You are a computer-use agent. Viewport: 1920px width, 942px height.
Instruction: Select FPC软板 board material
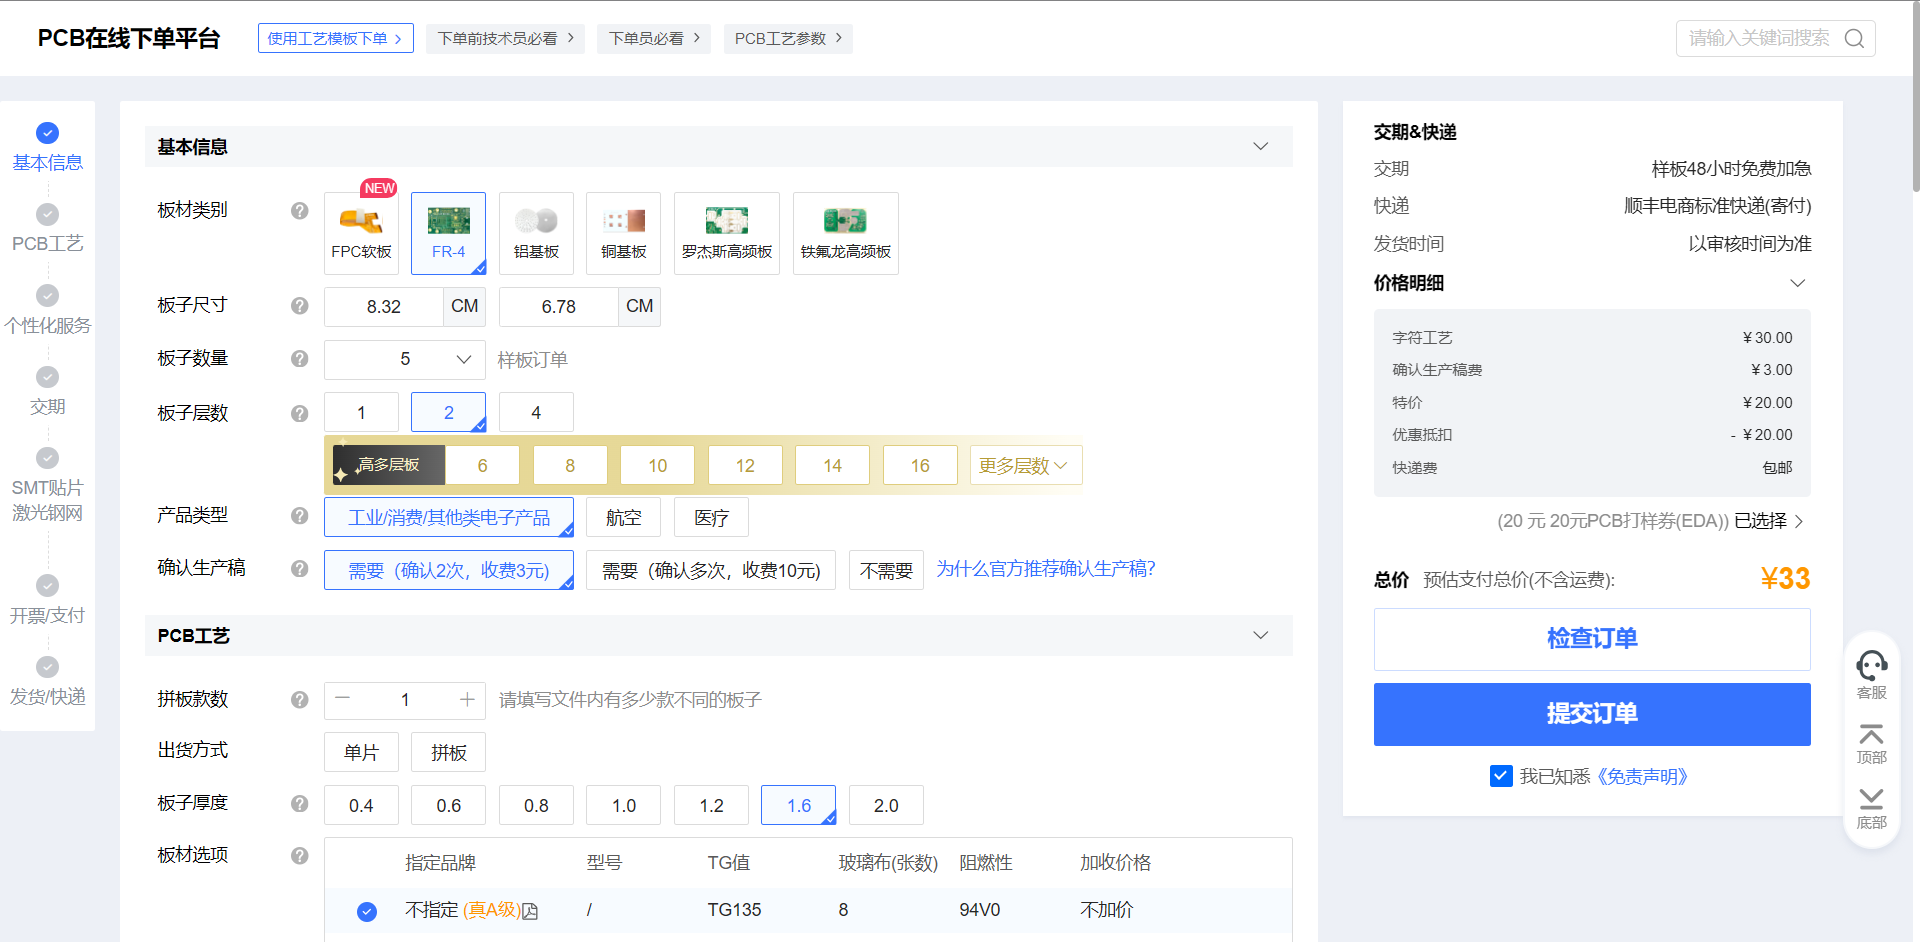point(361,233)
